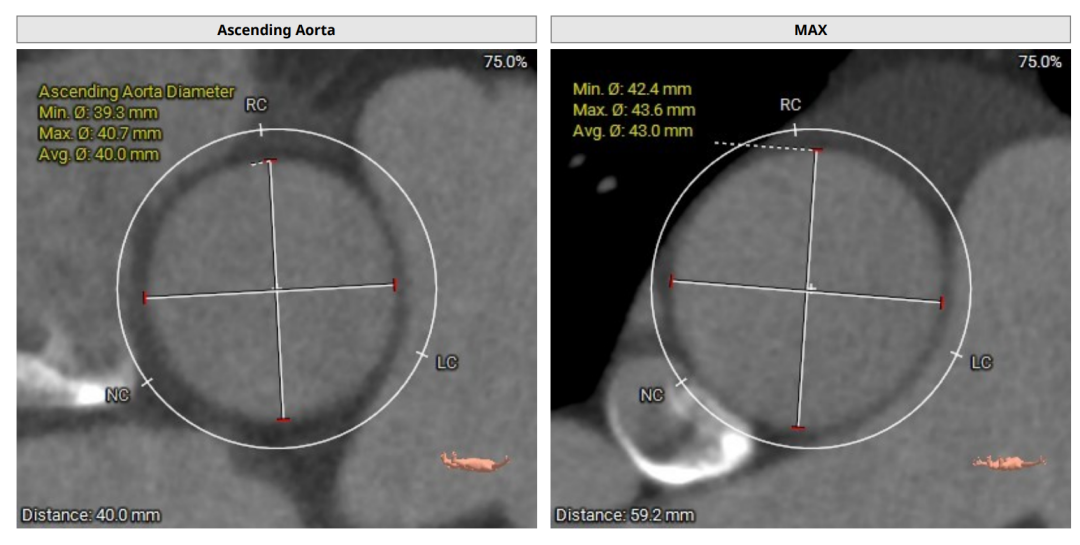Click crosshair center point in Ascending Aorta panel
Image resolution: width=1080 pixels, height=545 pixels.
pyautogui.click(x=276, y=290)
